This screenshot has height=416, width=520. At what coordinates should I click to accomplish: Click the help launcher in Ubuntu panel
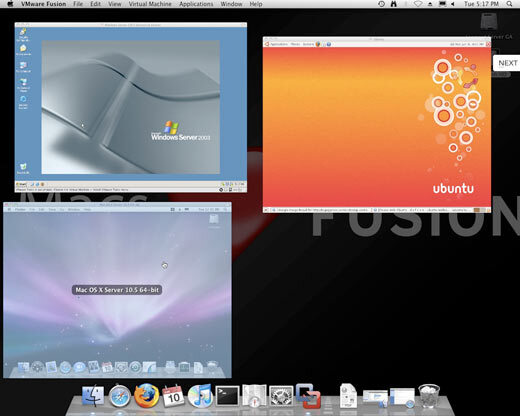[x=329, y=44]
